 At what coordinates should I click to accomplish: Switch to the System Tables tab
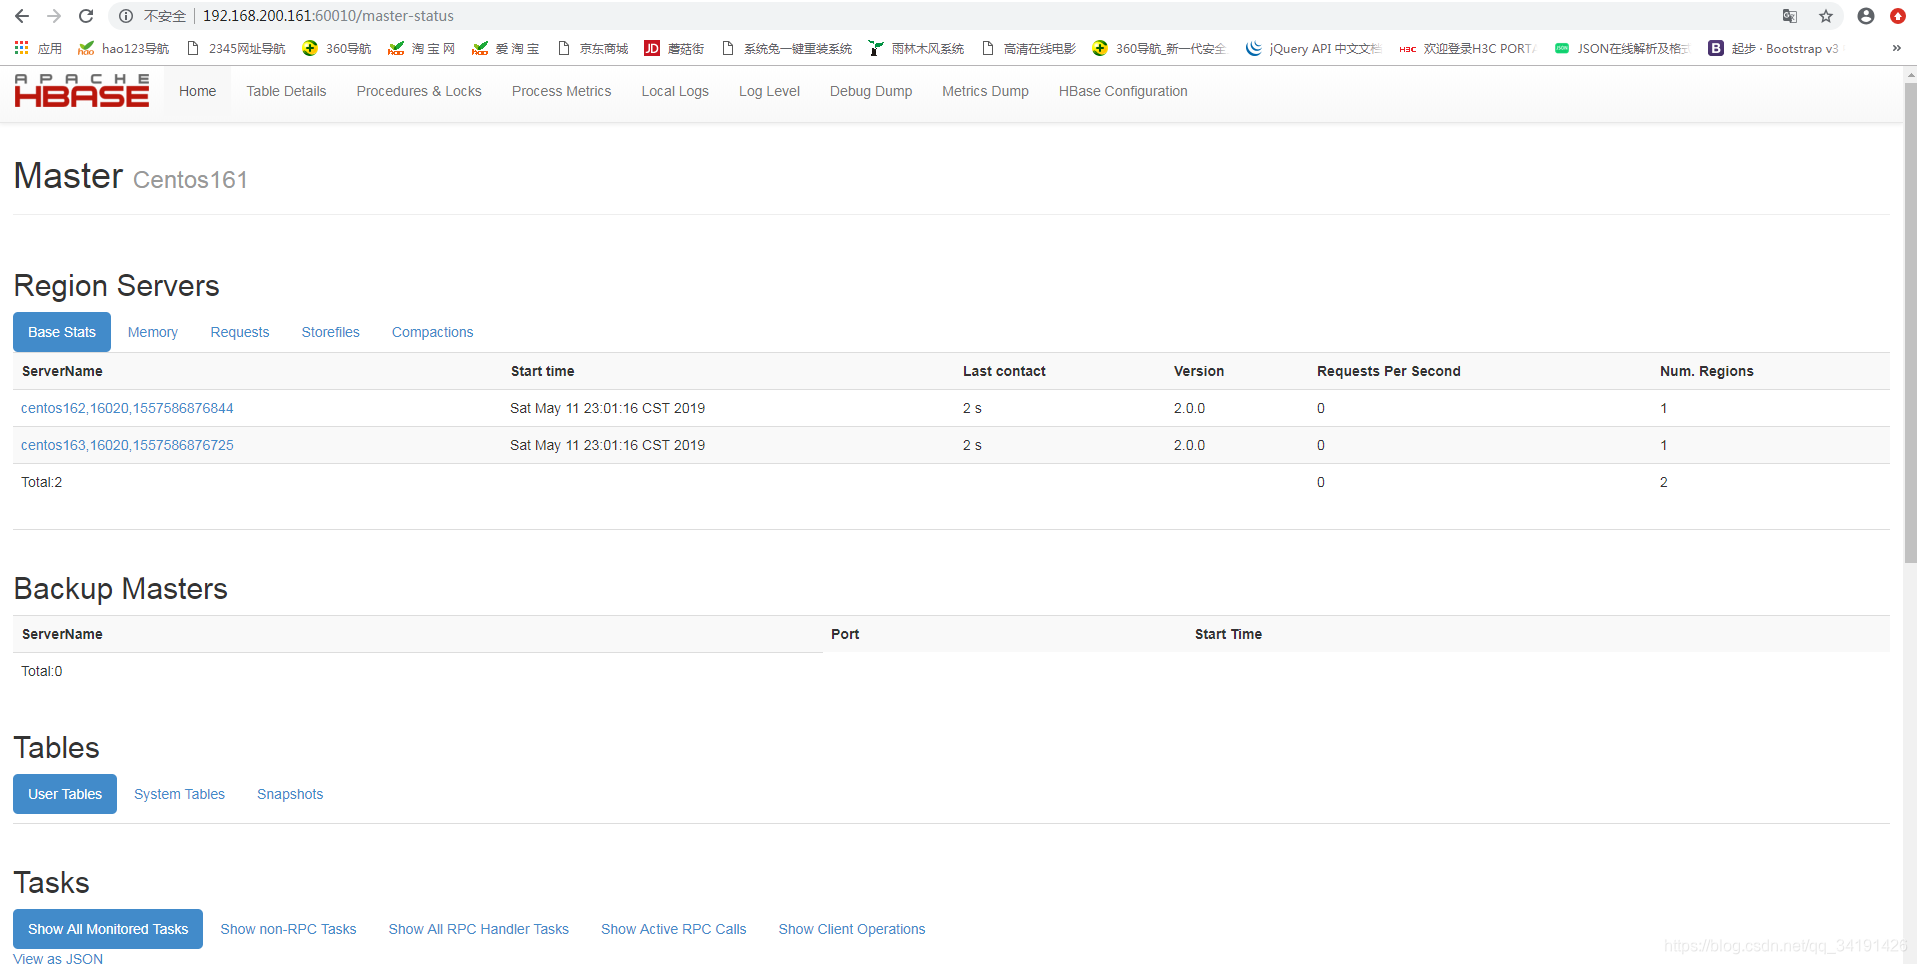[180, 794]
